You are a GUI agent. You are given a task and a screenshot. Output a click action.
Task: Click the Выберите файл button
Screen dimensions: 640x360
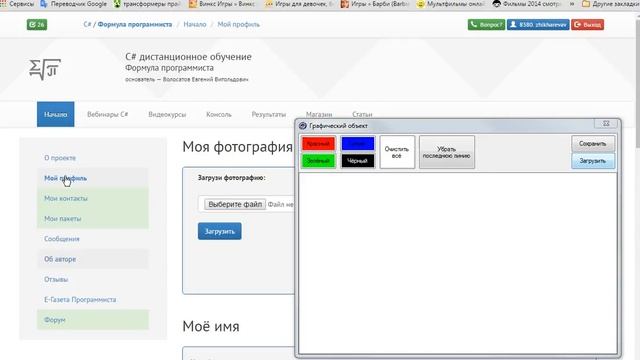click(235, 204)
